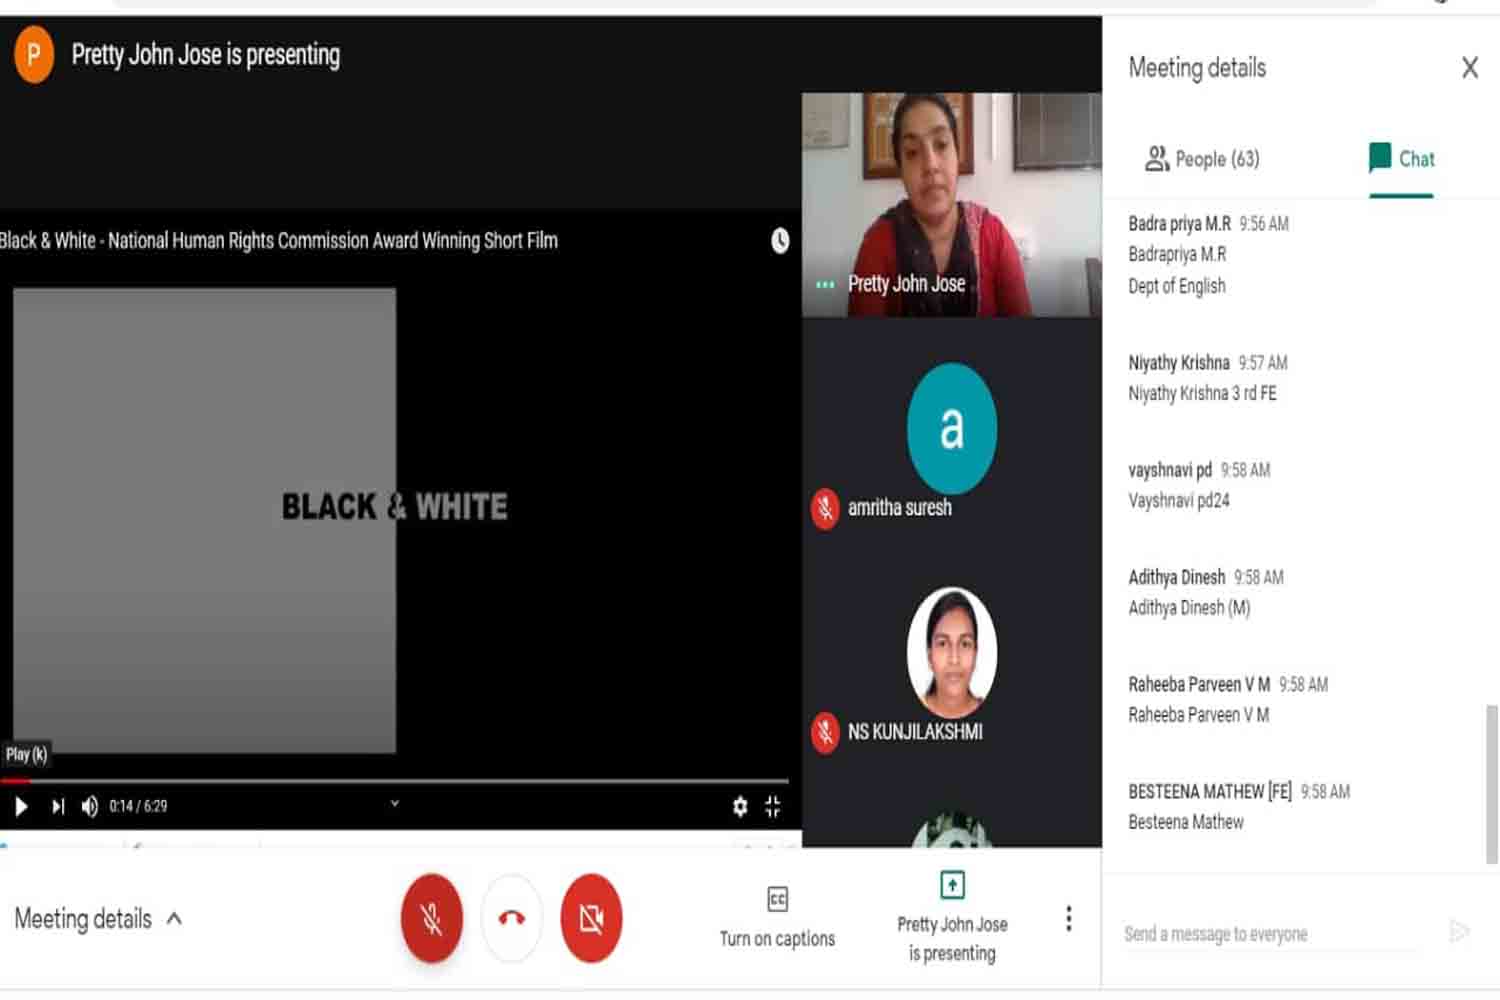Seek on the video progress bar
Screen dimensions: 1500x1000
coord(400,780)
